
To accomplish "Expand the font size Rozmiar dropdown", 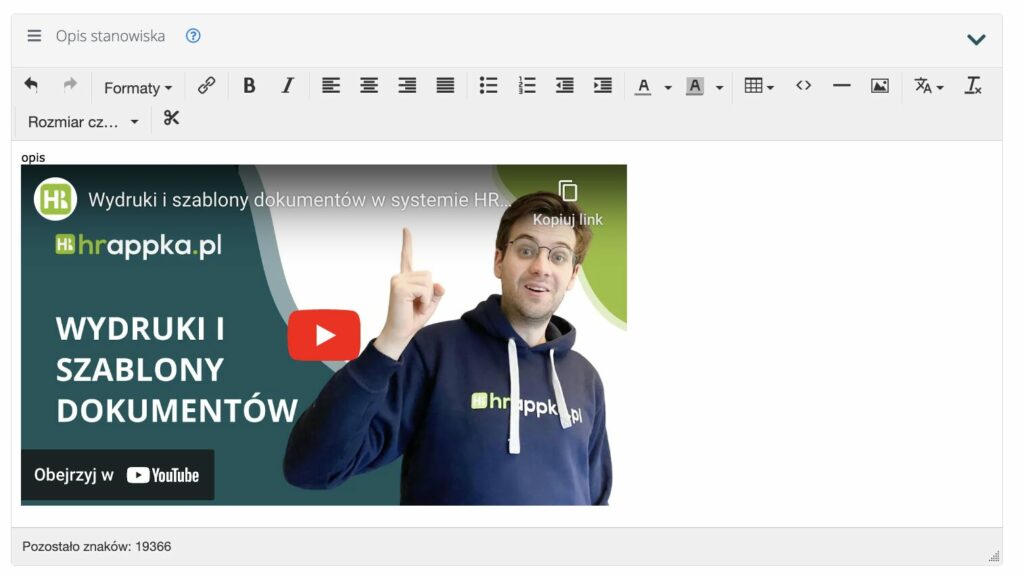I will coord(83,122).
